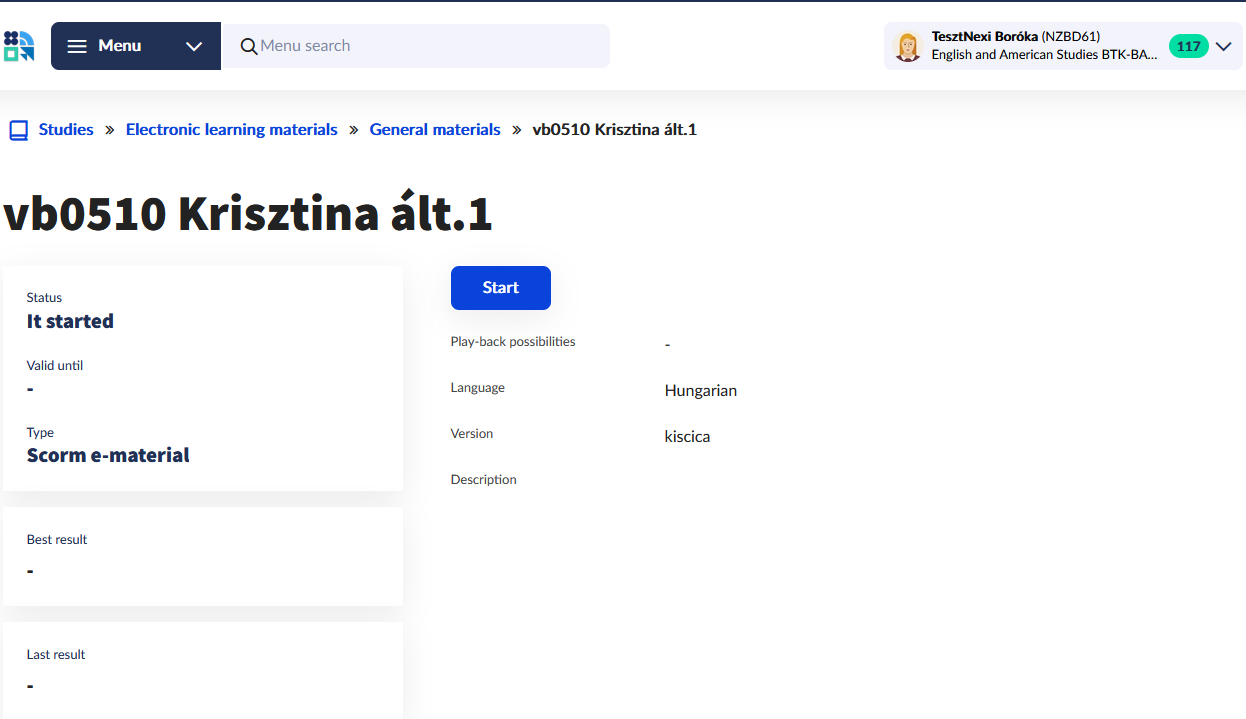Click the user avatar picture
1246x719 pixels.
coord(907,46)
